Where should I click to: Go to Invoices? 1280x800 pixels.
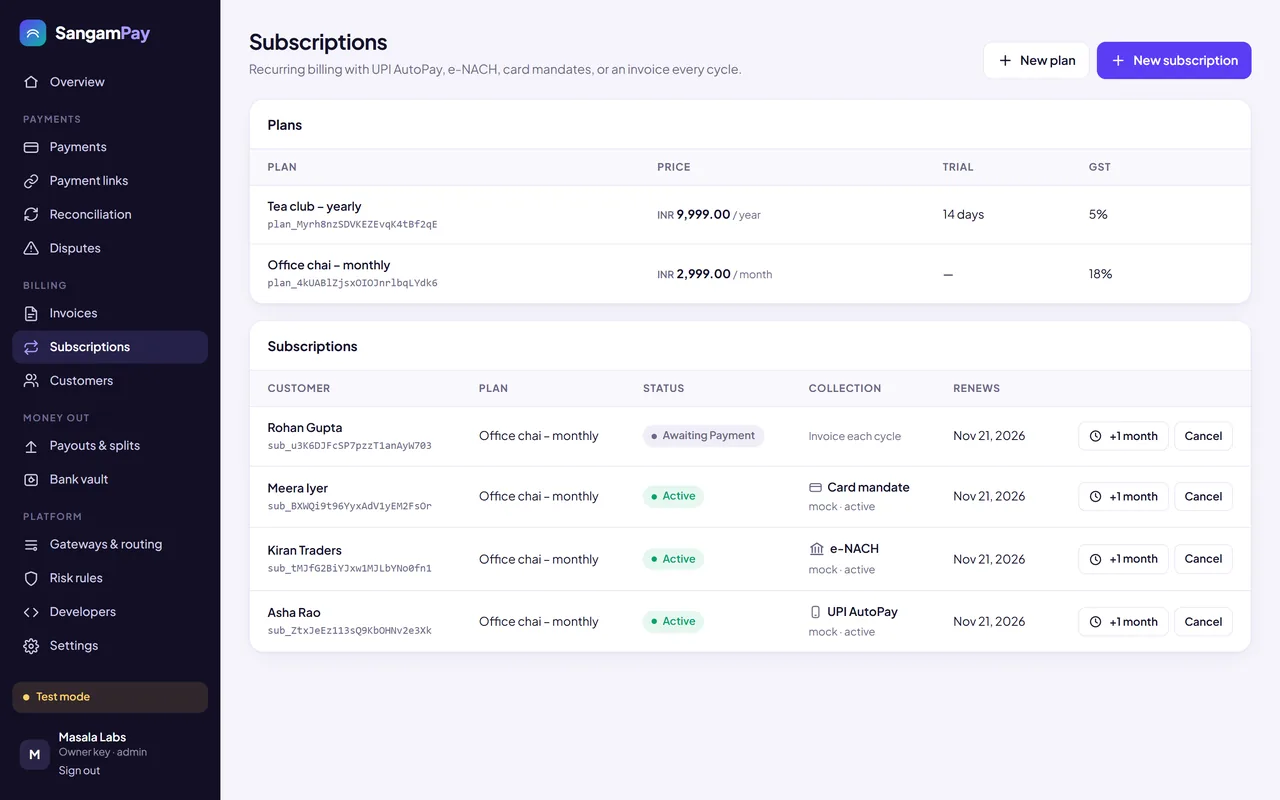[x=110, y=313]
